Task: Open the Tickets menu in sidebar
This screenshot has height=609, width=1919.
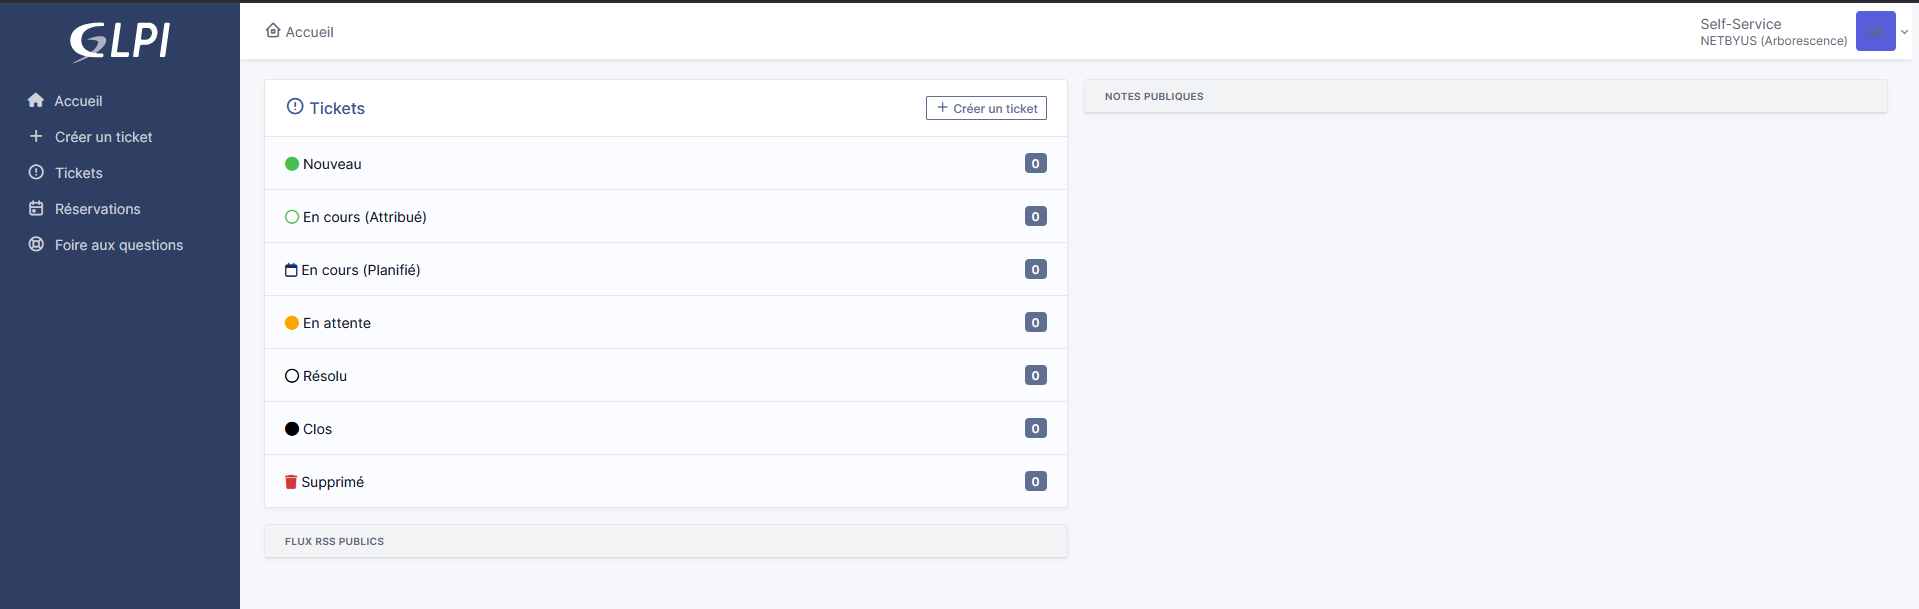Action: [x=78, y=173]
